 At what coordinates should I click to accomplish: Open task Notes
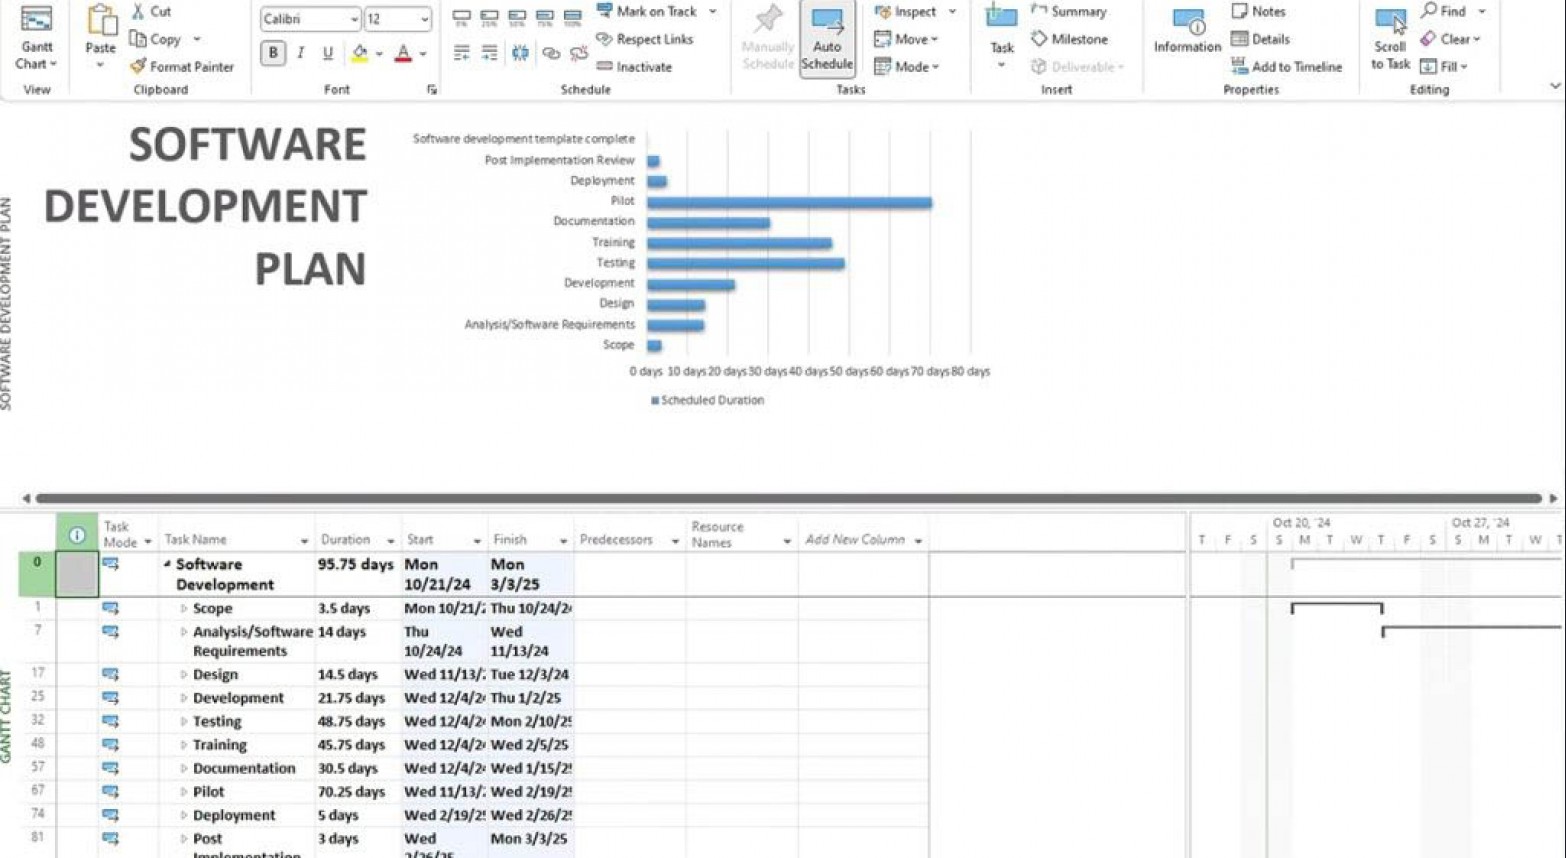(1258, 11)
